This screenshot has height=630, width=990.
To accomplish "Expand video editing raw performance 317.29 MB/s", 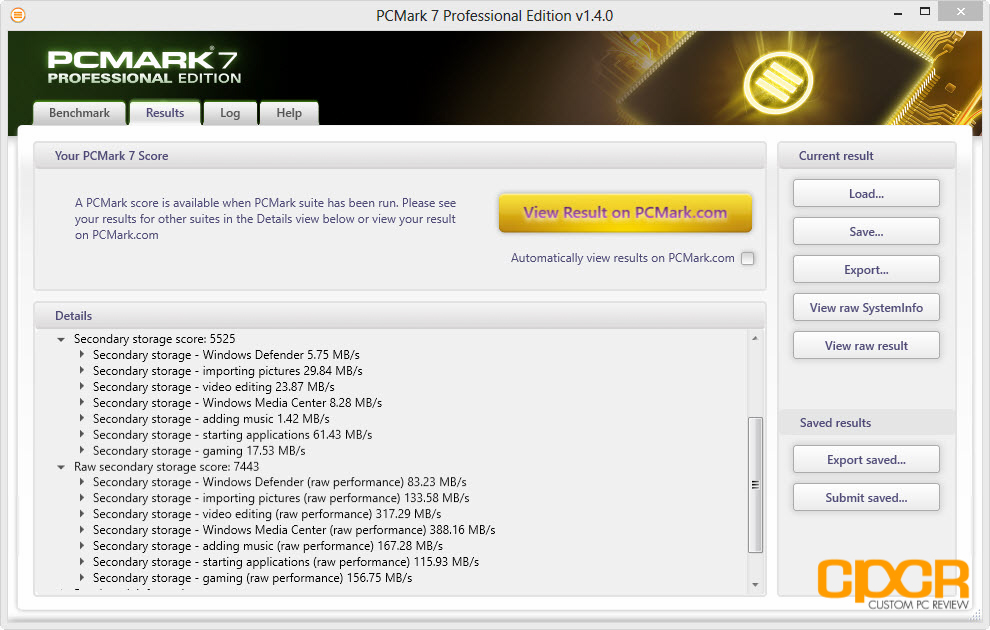I will pos(82,514).
